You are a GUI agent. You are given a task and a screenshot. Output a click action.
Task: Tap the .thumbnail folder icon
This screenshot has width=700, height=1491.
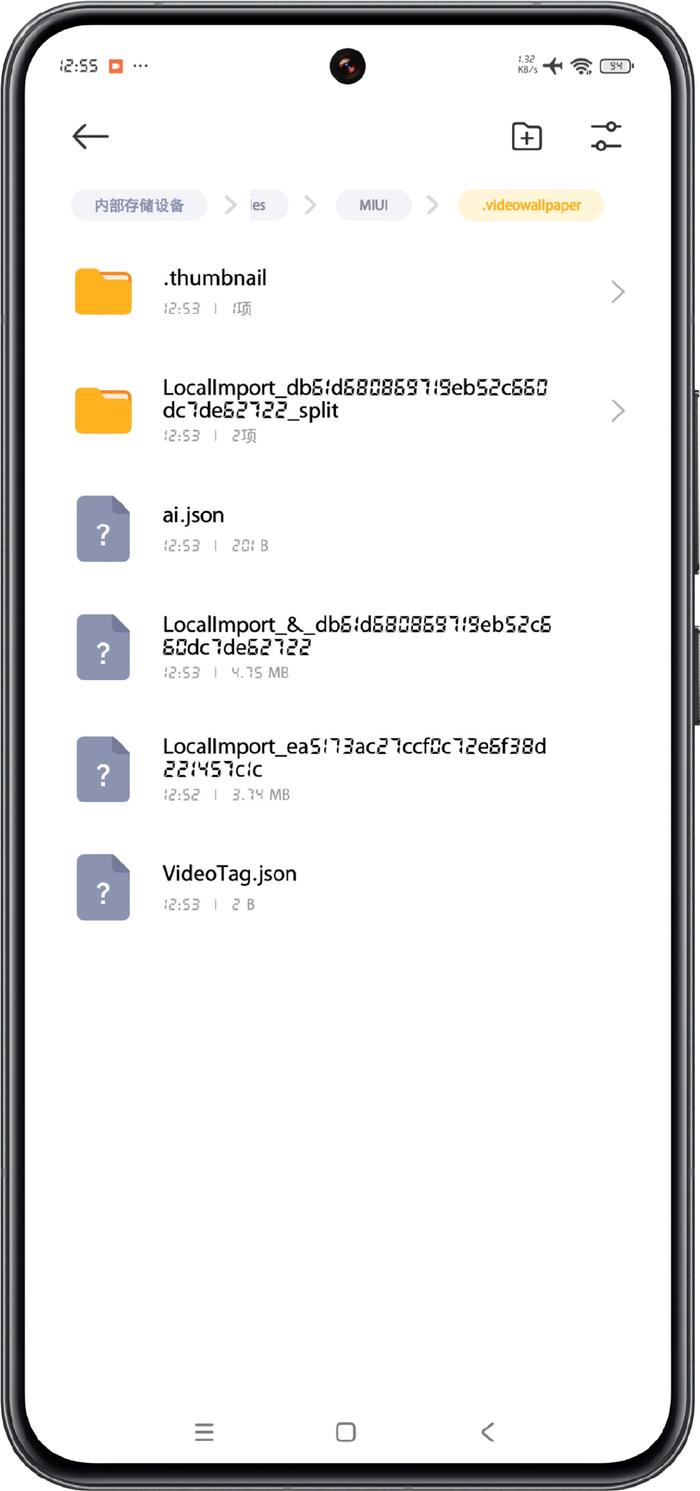103,291
